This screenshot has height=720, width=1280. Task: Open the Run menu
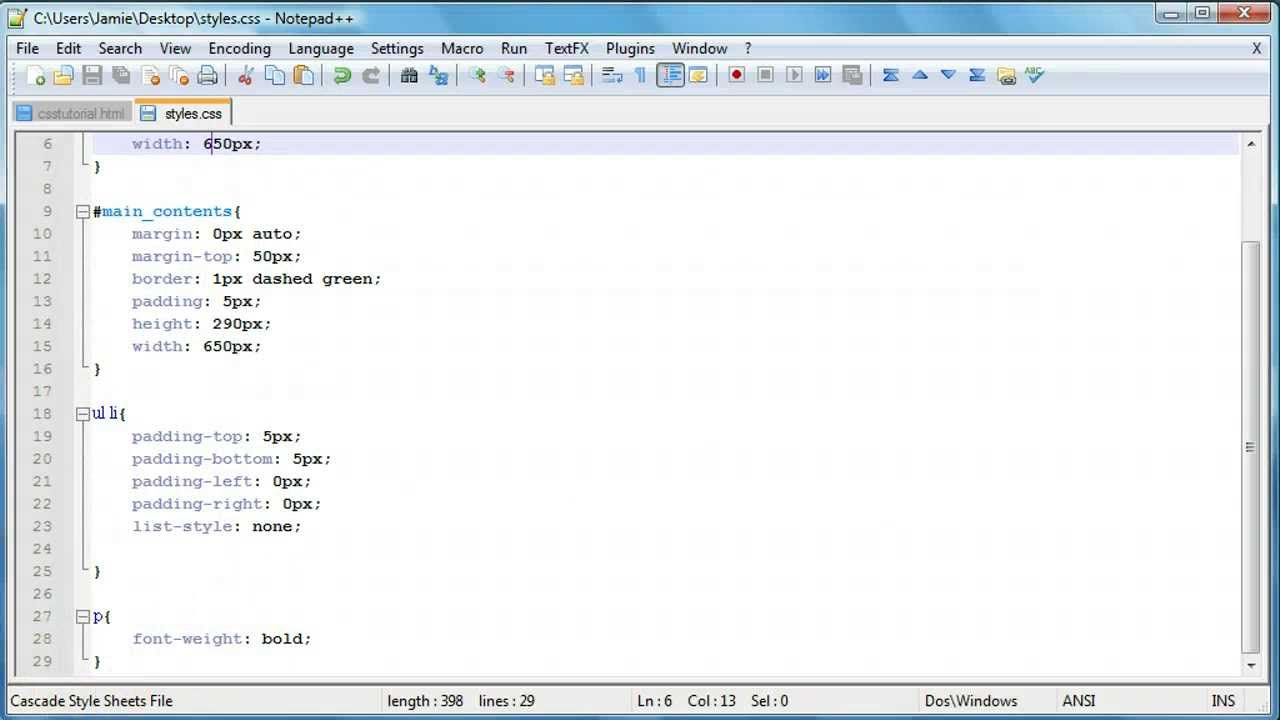pyautogui.click(x=514, y=48)
